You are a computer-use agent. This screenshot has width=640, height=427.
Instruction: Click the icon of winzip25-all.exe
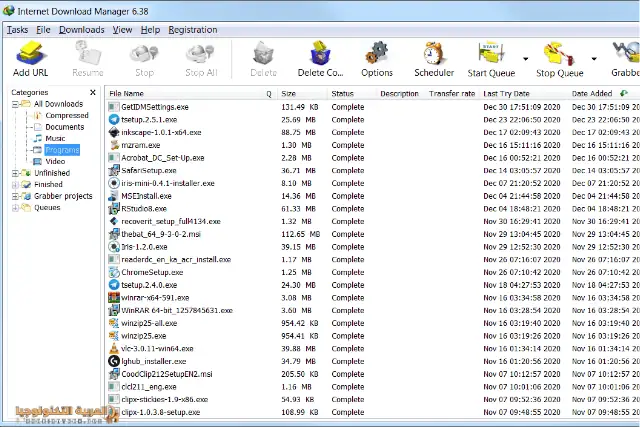tap(114, 323)
